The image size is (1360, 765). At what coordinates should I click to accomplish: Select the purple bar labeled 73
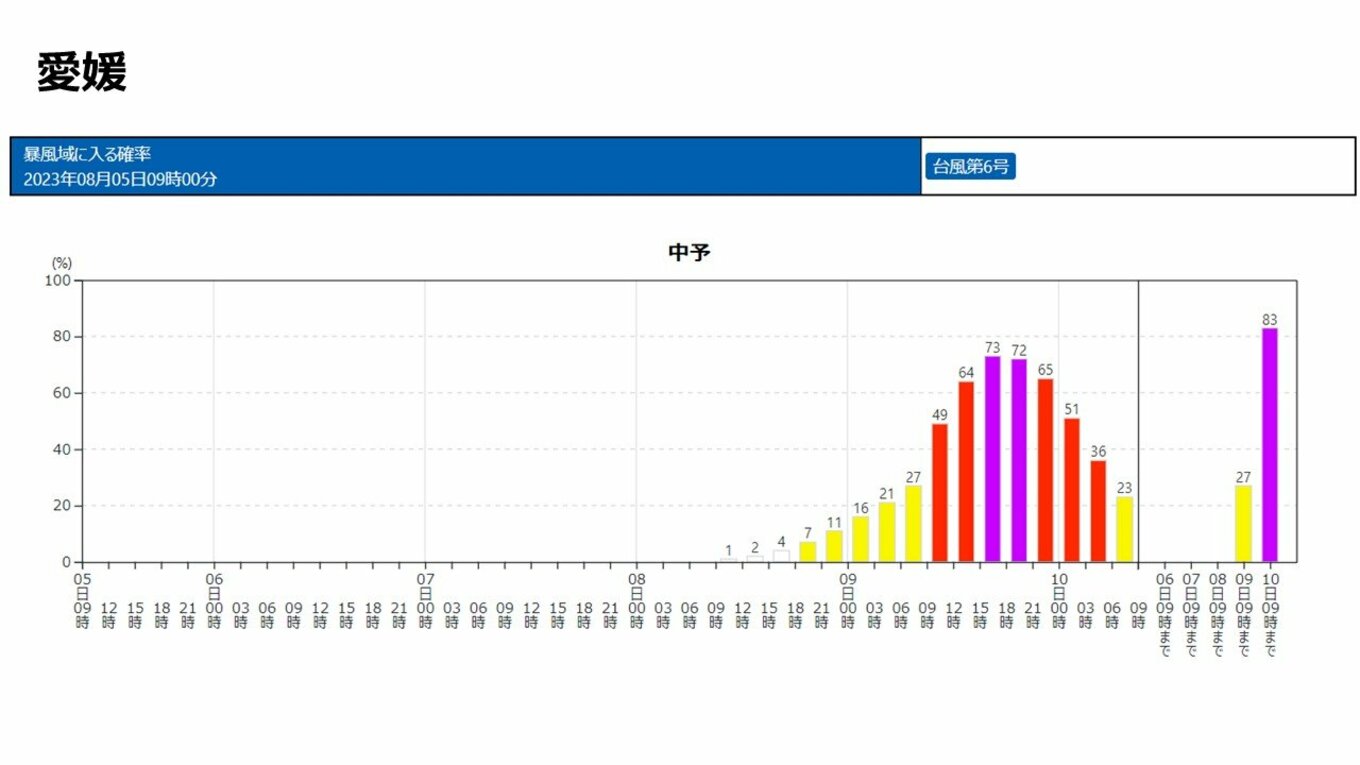click(x=992, y=459)
